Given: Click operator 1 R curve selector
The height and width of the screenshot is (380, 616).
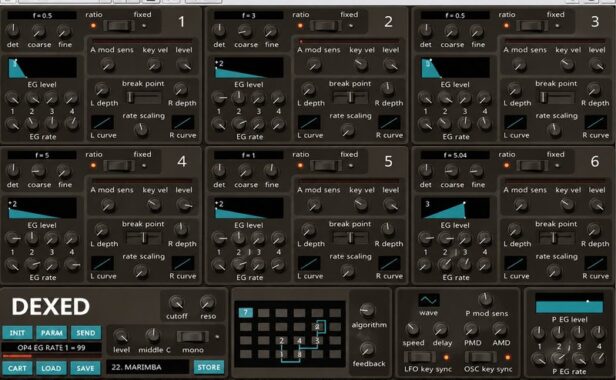Looking at the screenshot, I should tap(183, 123).
